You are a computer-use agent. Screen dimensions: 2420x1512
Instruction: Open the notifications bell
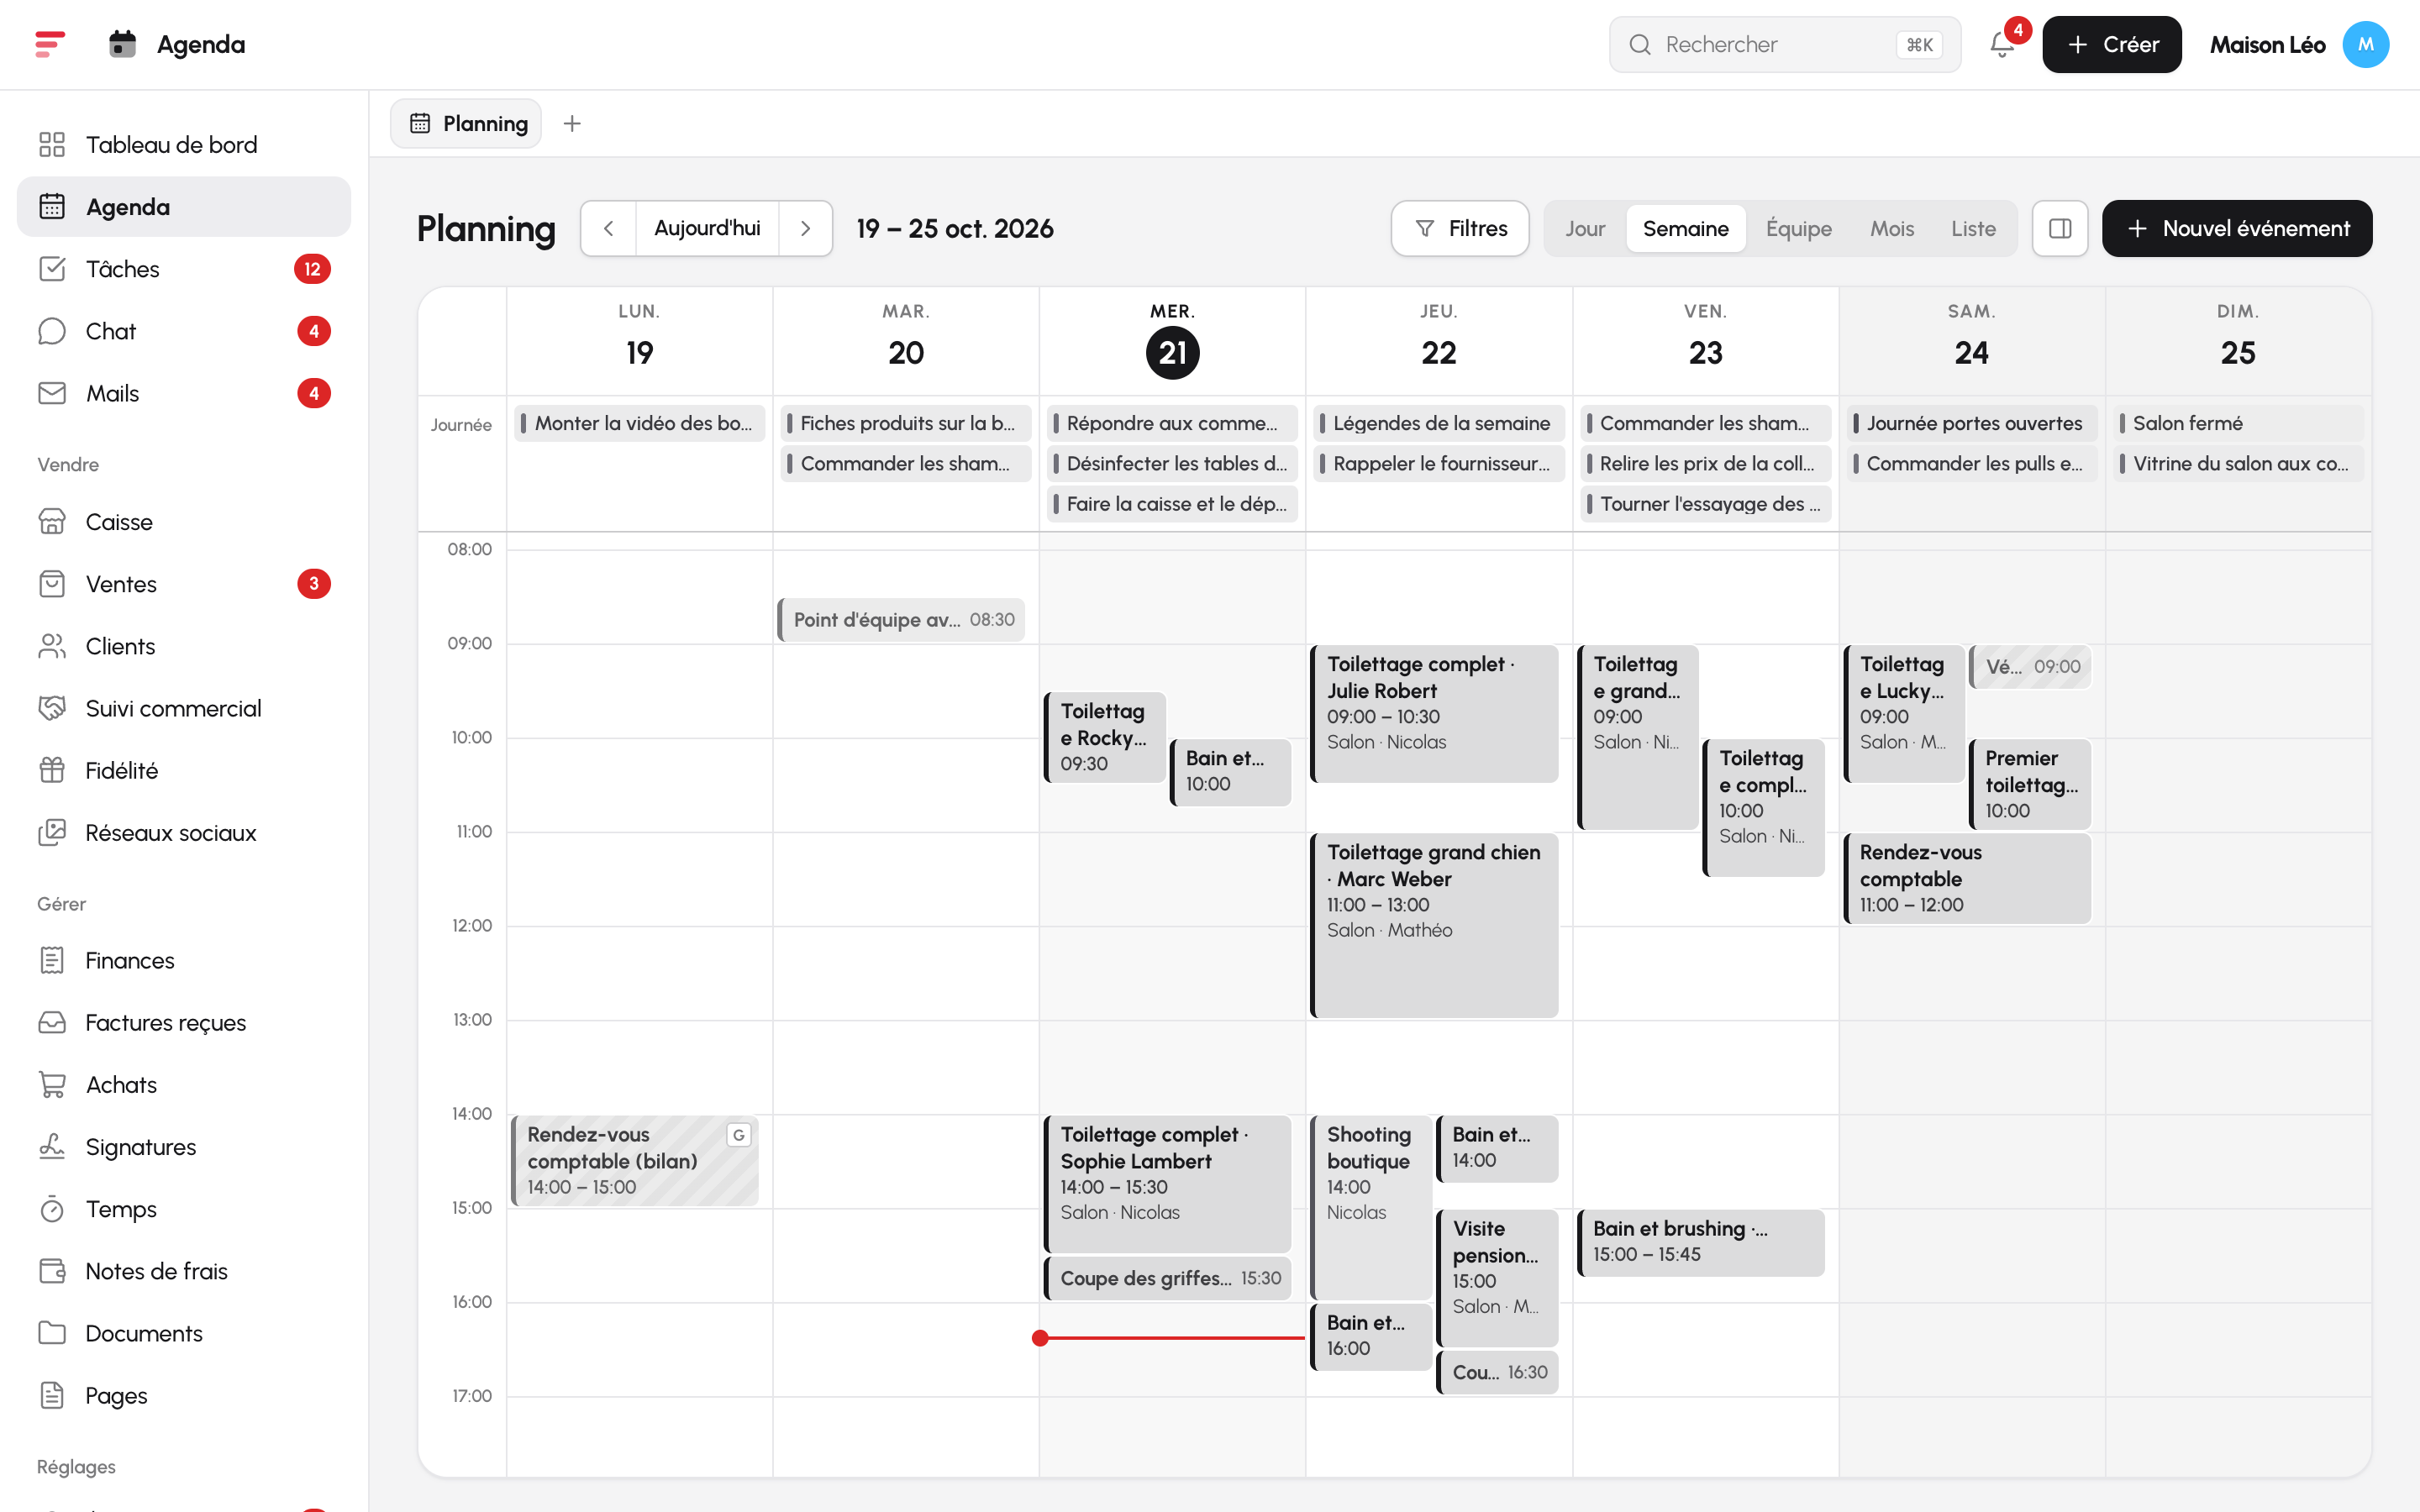(x=2002, y=44)
